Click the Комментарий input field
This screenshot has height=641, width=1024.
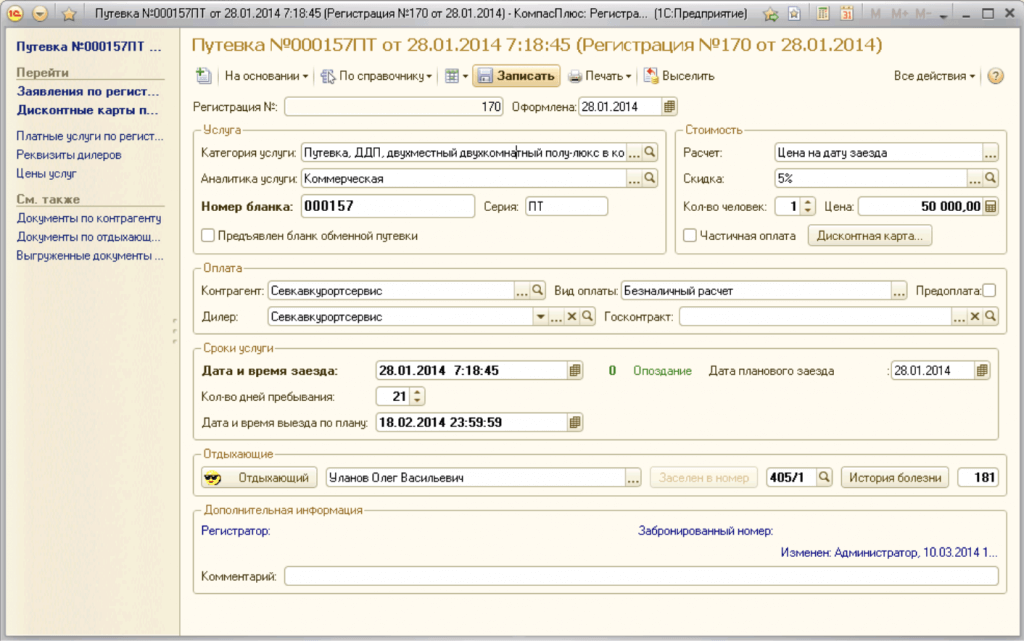point(641,576)
